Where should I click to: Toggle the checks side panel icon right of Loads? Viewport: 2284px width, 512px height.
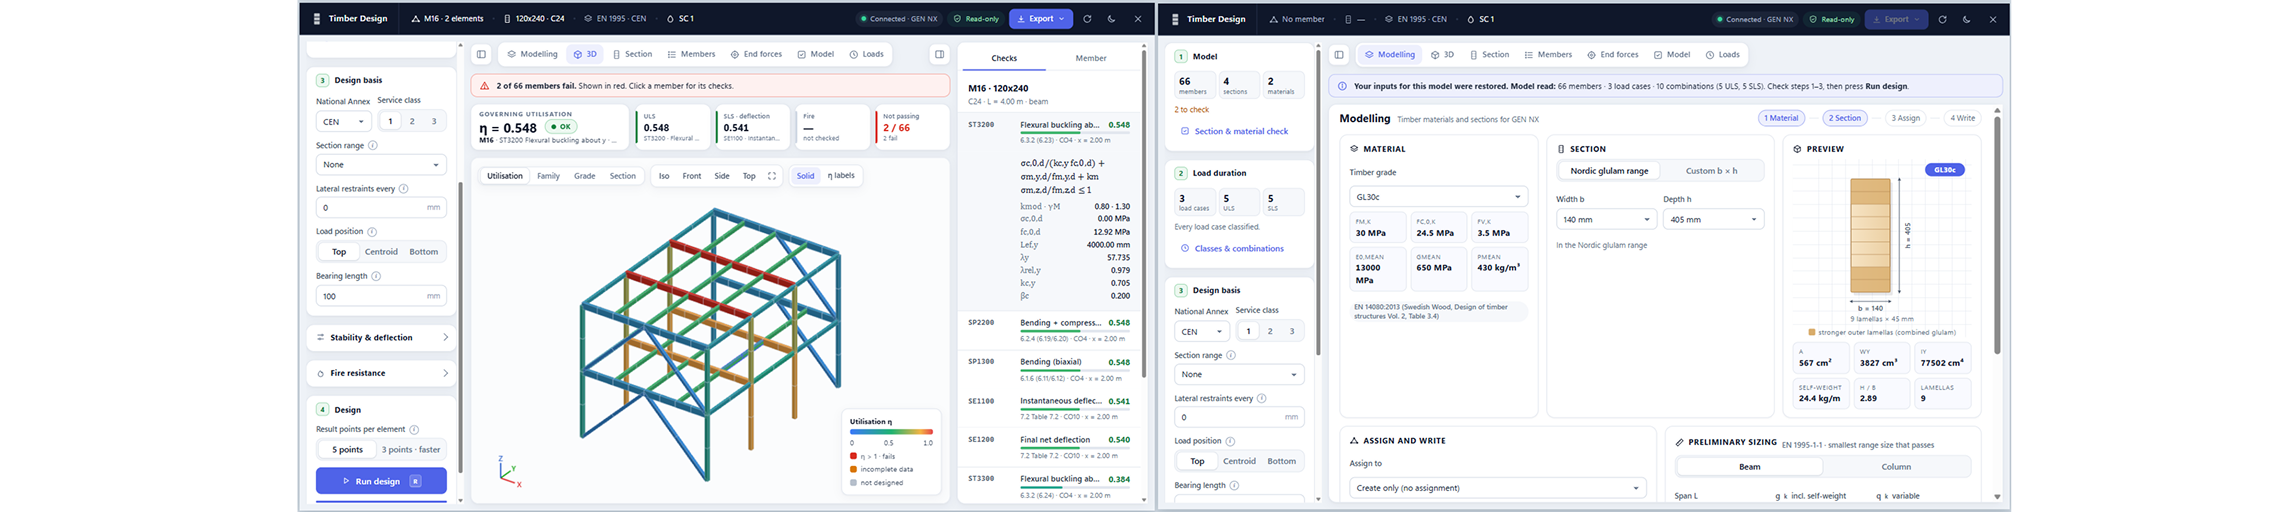click(x=939, y=54)
